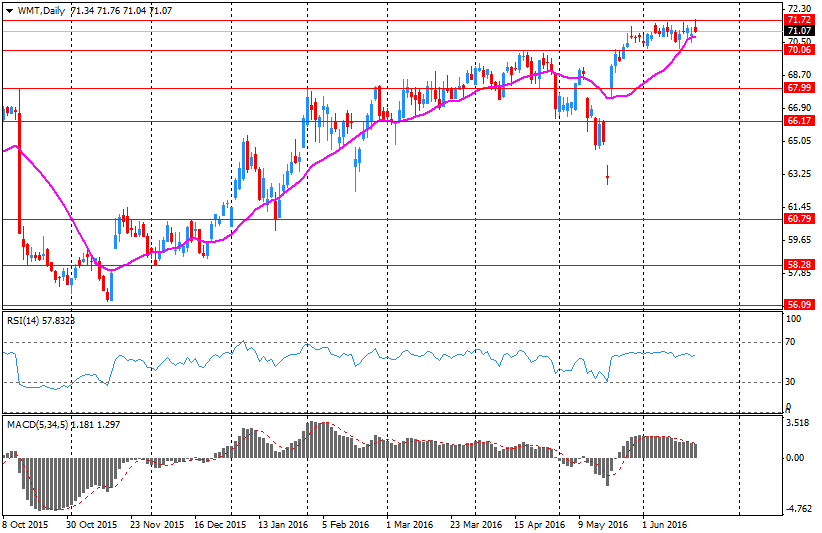Click the RSI 30 oversold level label
Screen dimensions: 822x533
[790, 382]
